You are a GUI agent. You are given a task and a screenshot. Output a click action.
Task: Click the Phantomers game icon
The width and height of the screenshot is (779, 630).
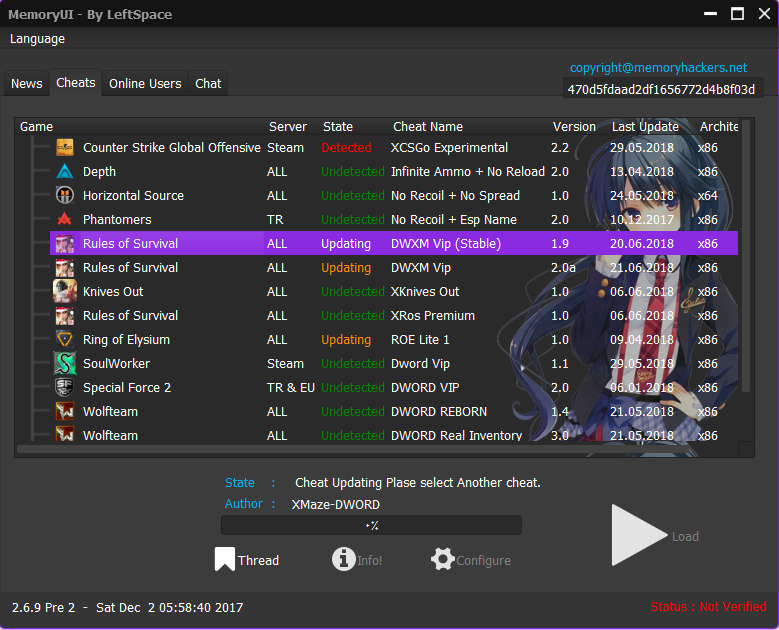click(x=65, y=219)
